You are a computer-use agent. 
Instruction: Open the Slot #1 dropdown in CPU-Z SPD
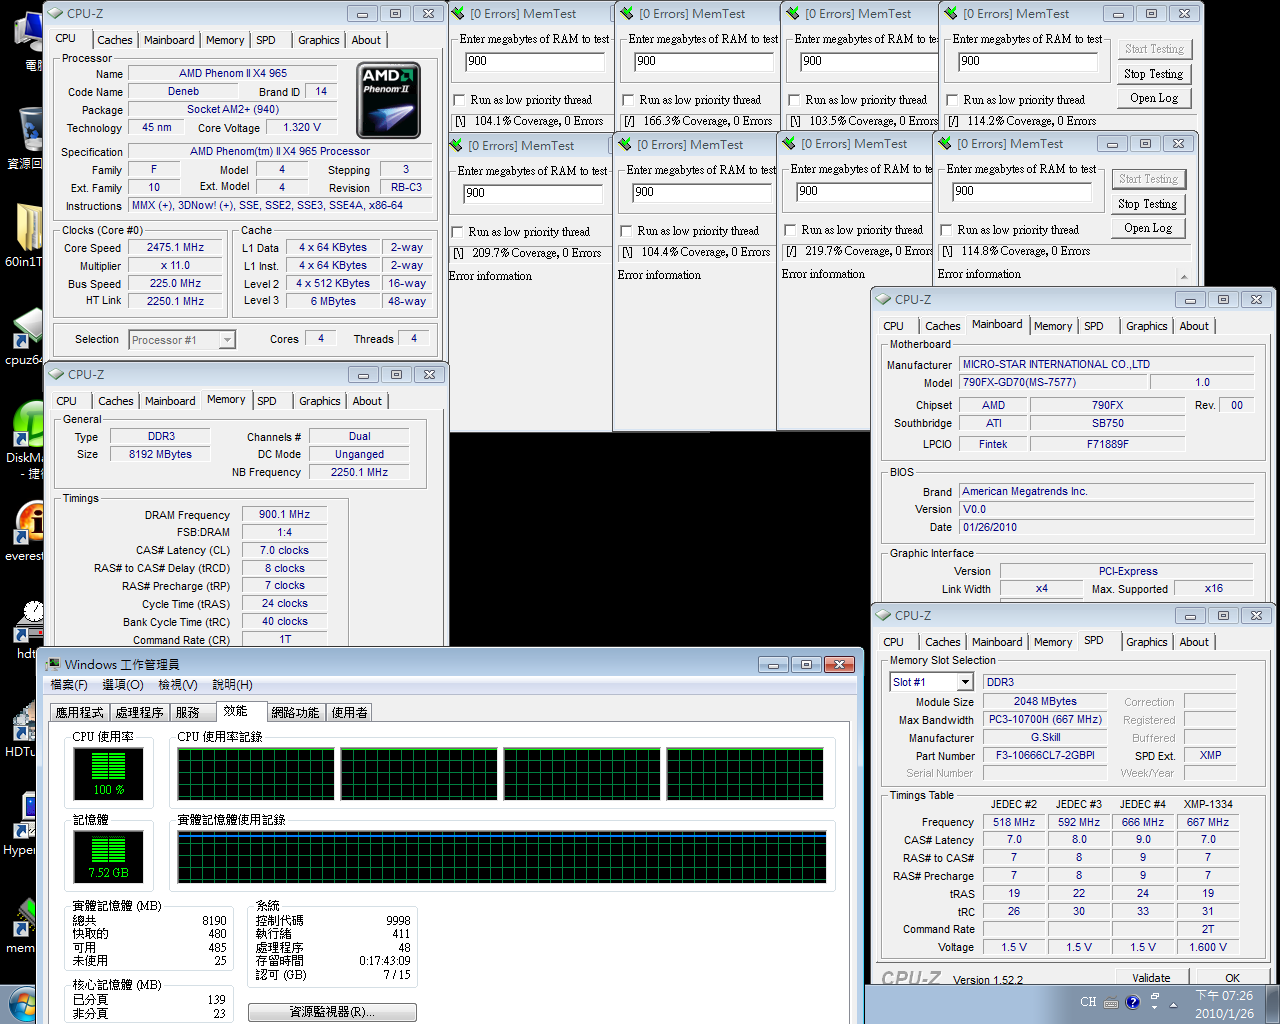coord(965,682)
